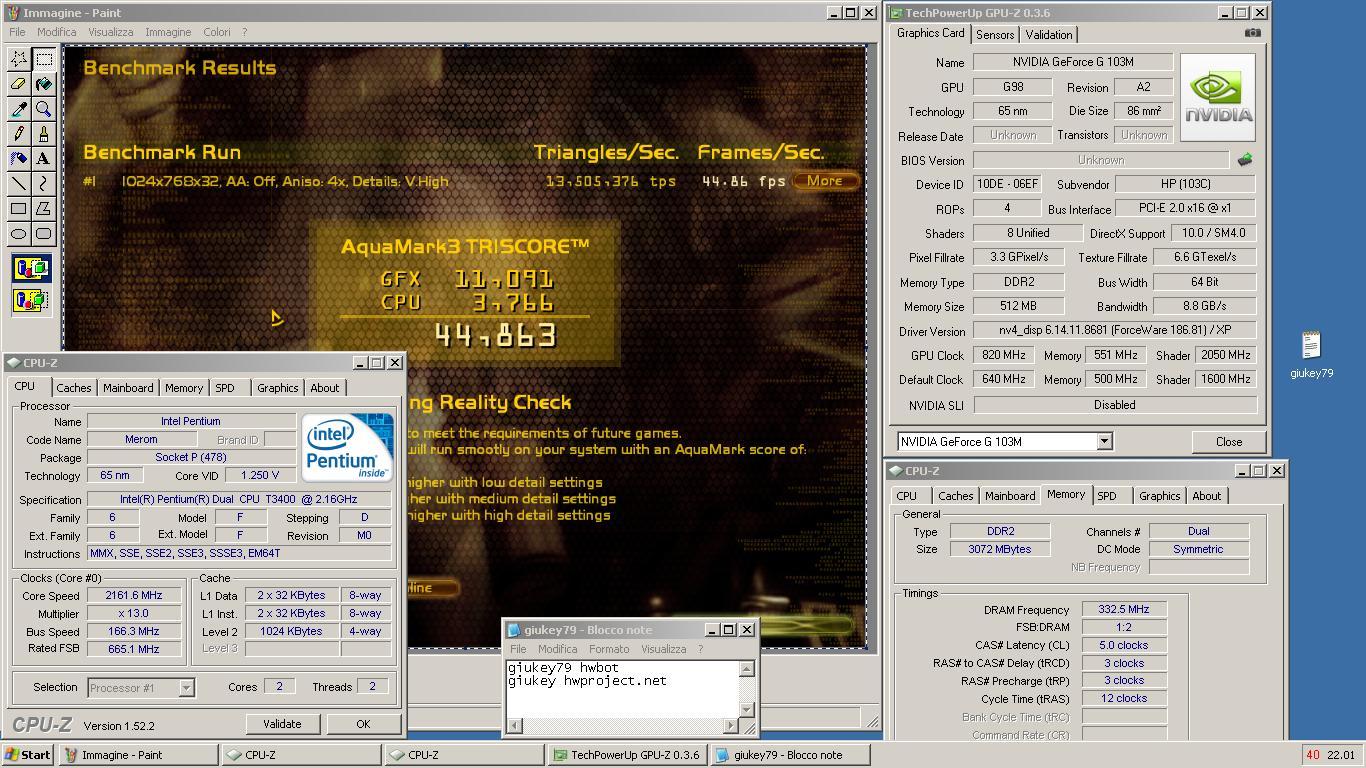
Task: Choose the Eraser tool in Paint
Action: [19, 84]
